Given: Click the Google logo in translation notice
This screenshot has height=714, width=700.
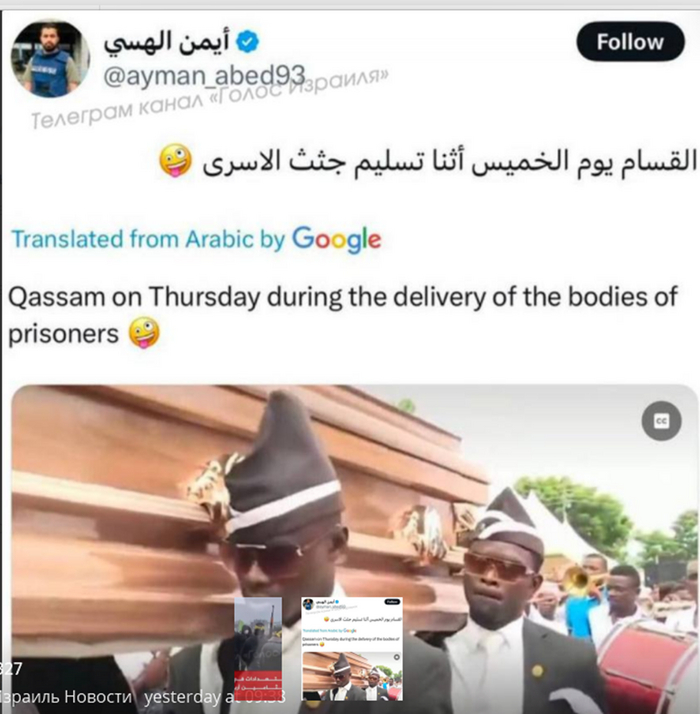Looking at the screenshot, I should (337, 239).
